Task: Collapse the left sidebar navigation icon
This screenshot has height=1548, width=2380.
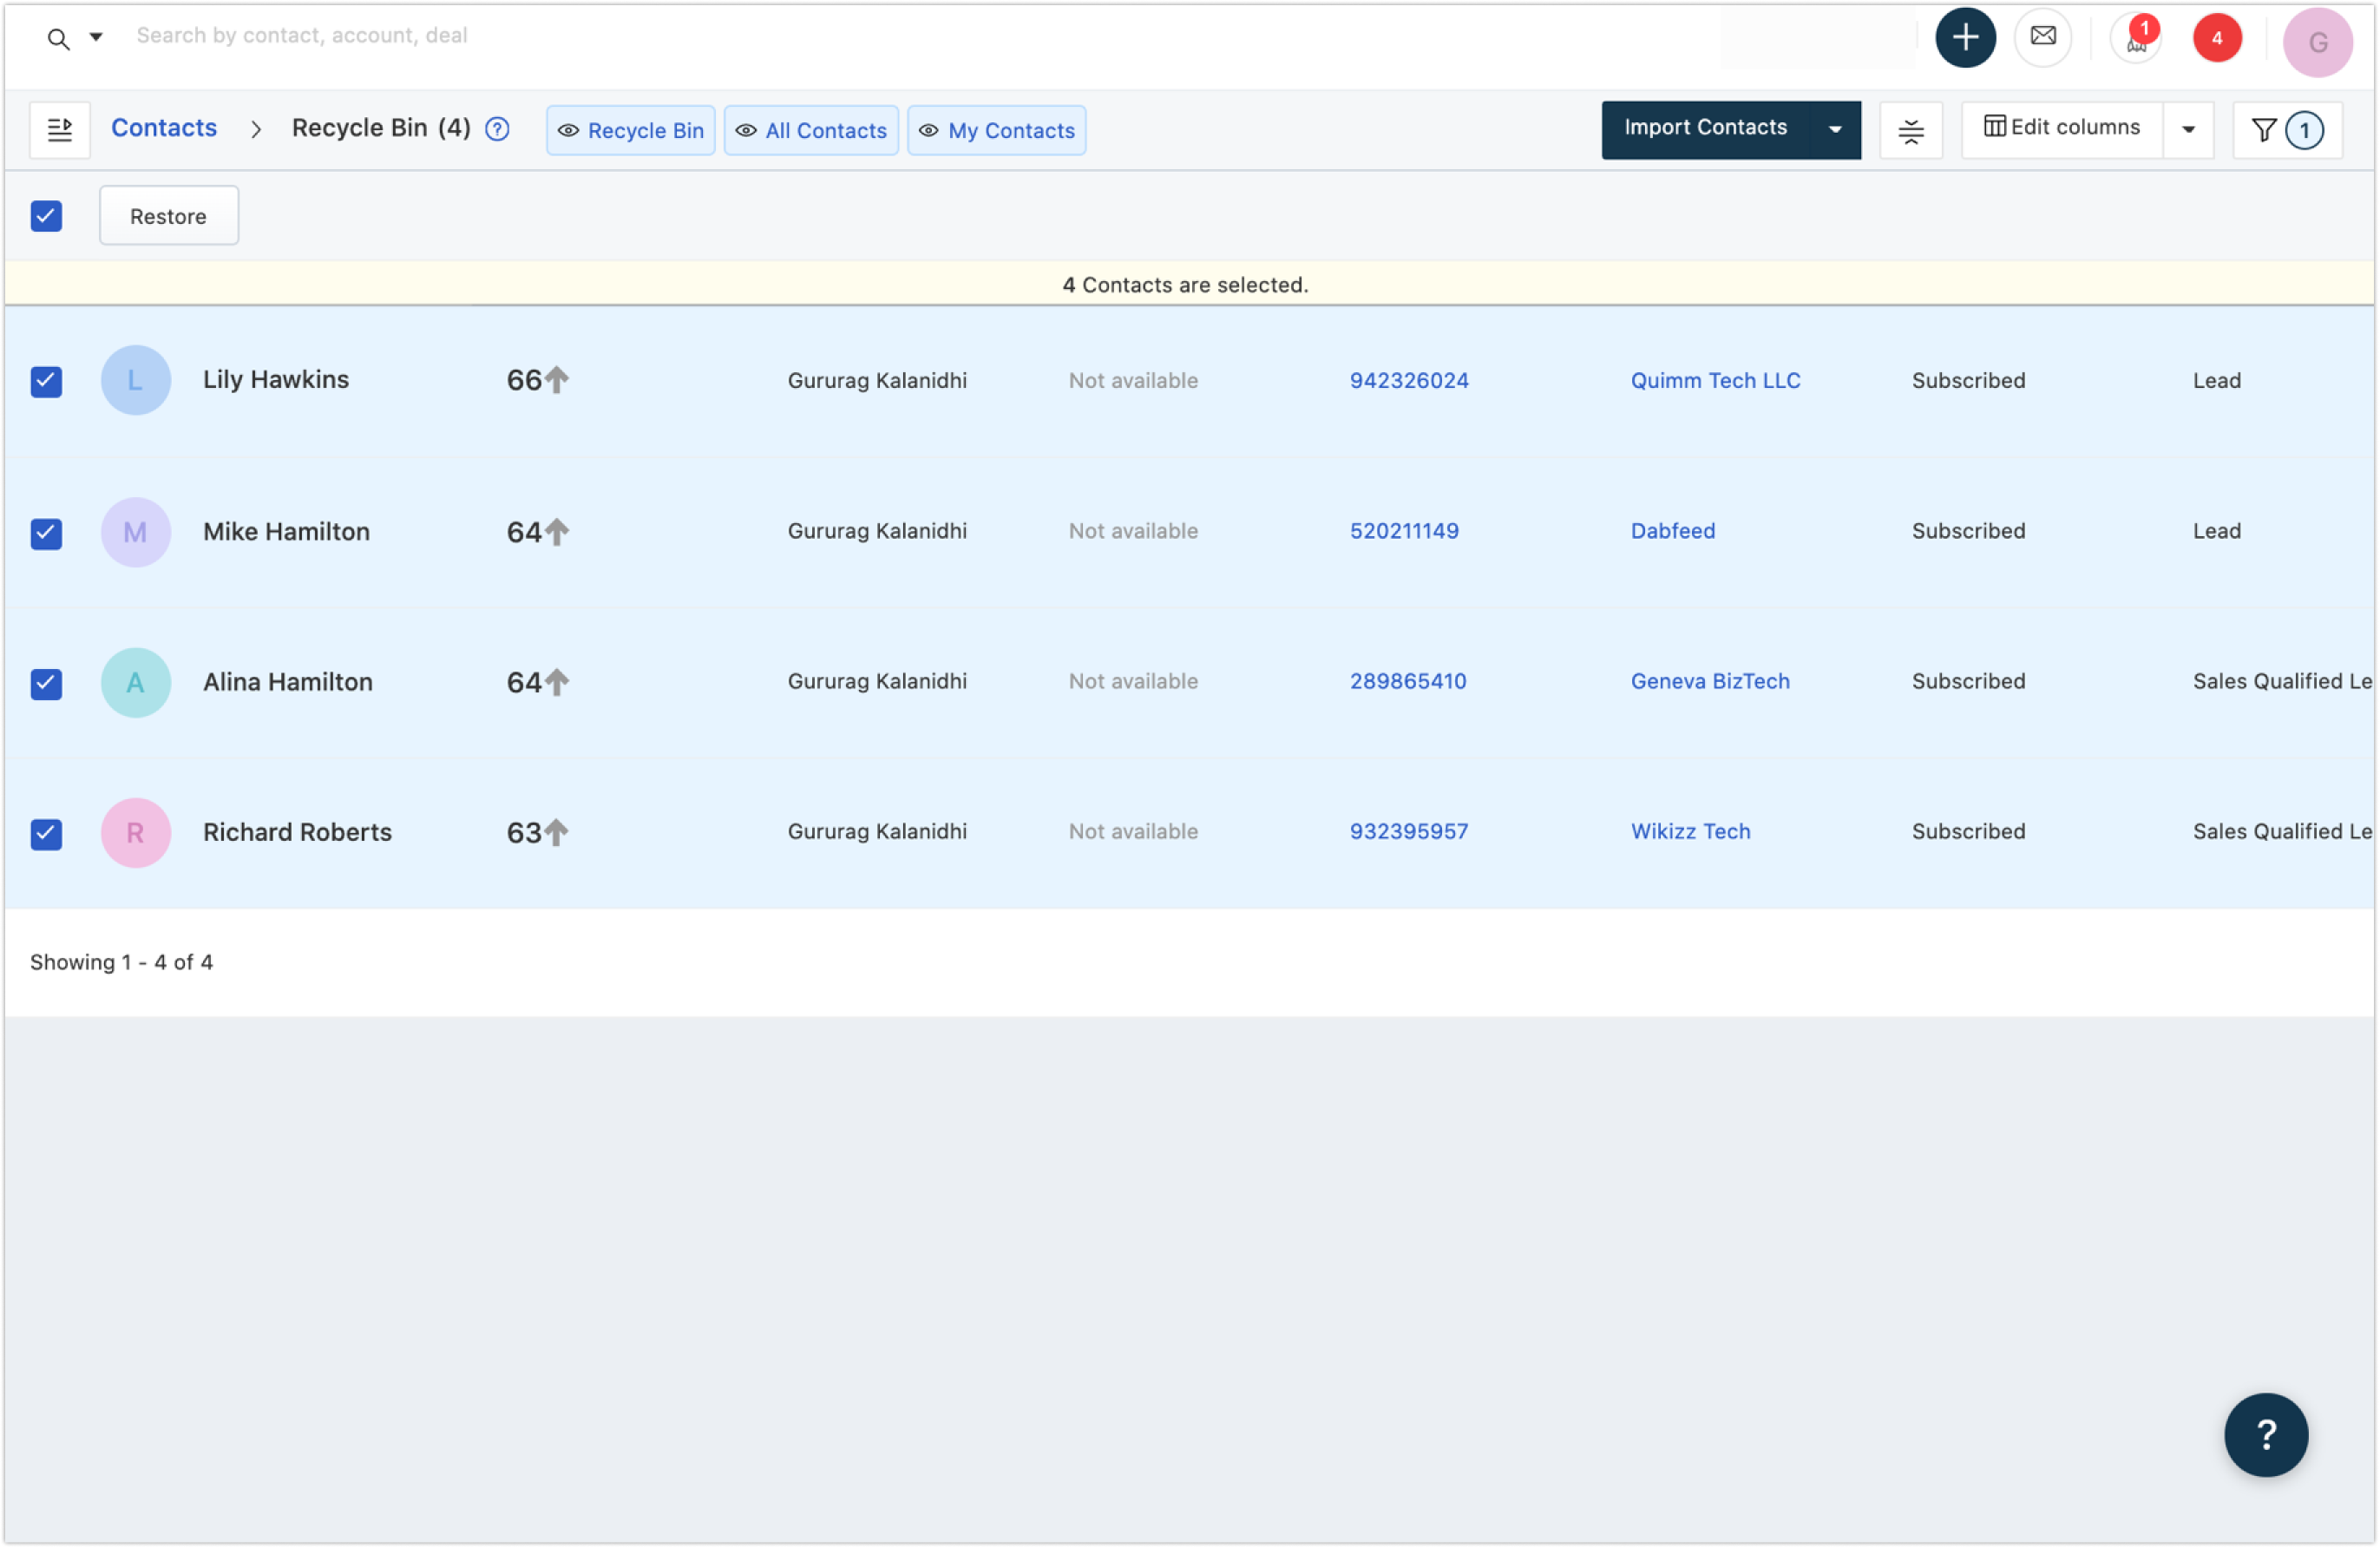Action: point(60,129)
